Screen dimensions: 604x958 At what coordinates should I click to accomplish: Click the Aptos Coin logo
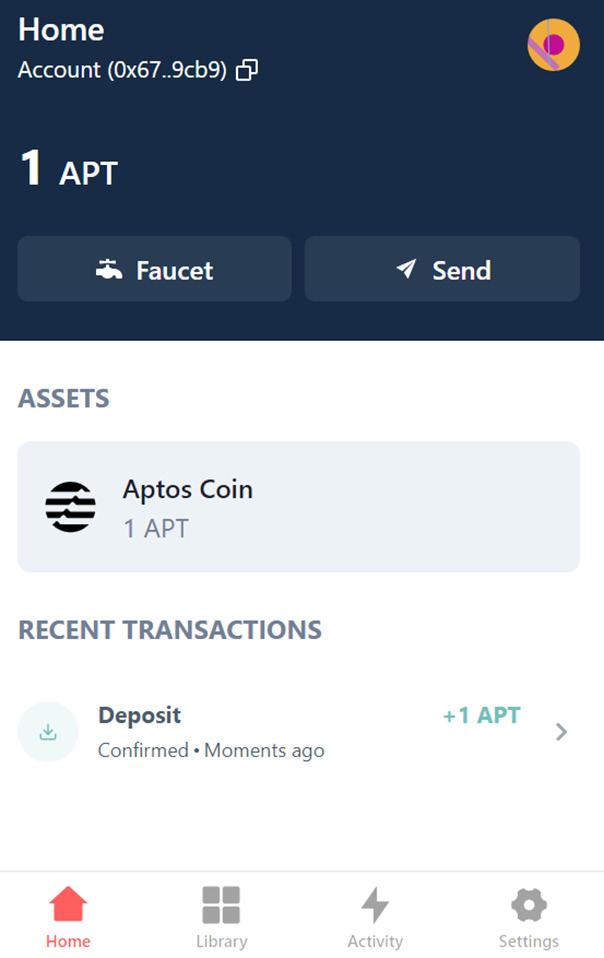(x=71, y=506)
